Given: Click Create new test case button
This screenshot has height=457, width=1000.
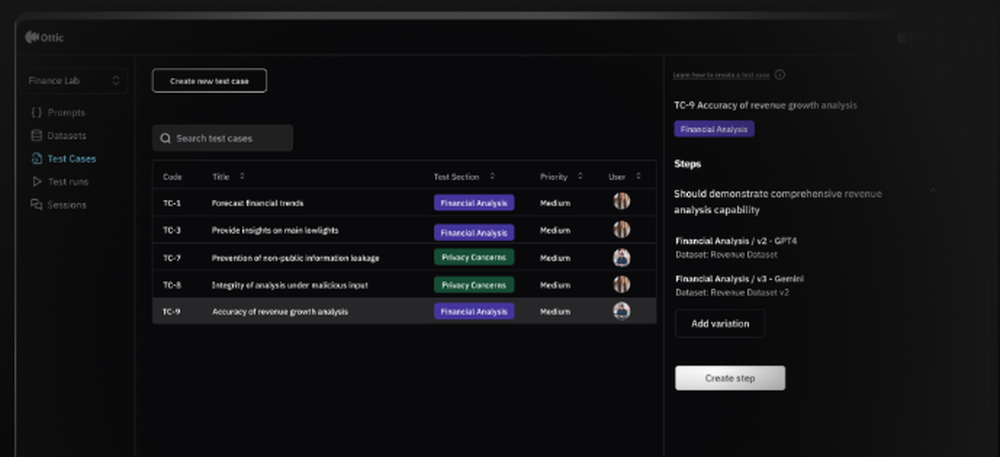Looking at the screenshot, I should [x=209, y=81].
